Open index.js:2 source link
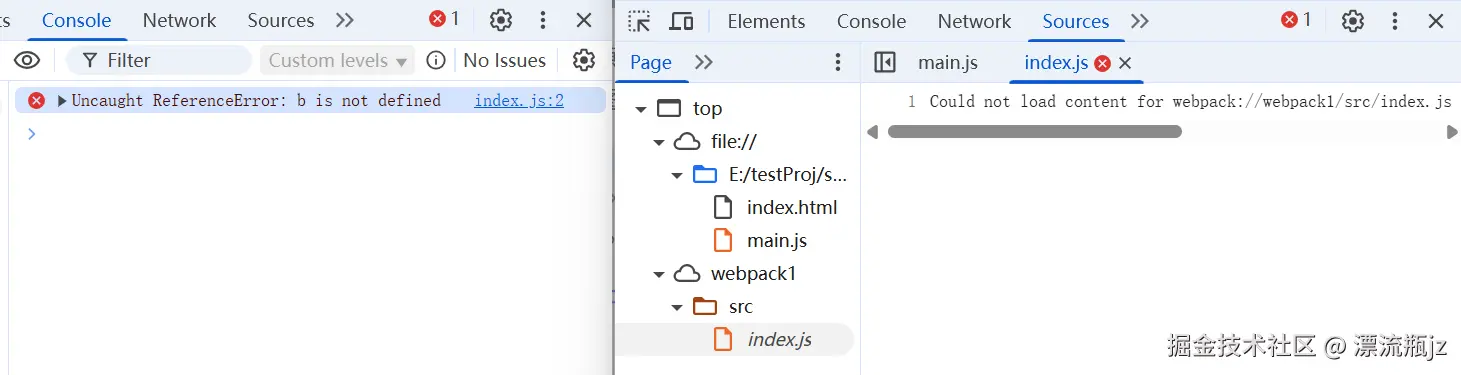1461x375 pixels. click(519, 100)
